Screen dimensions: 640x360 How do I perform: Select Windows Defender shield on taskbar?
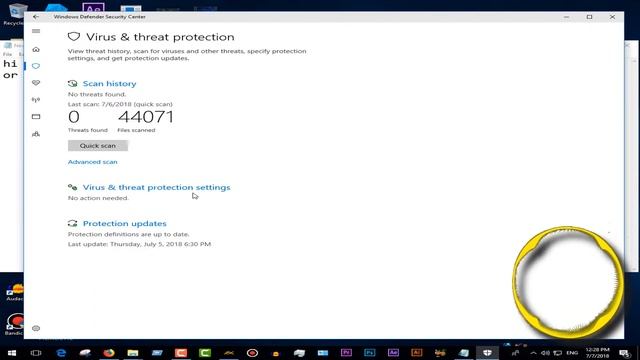tap(487, 353)
